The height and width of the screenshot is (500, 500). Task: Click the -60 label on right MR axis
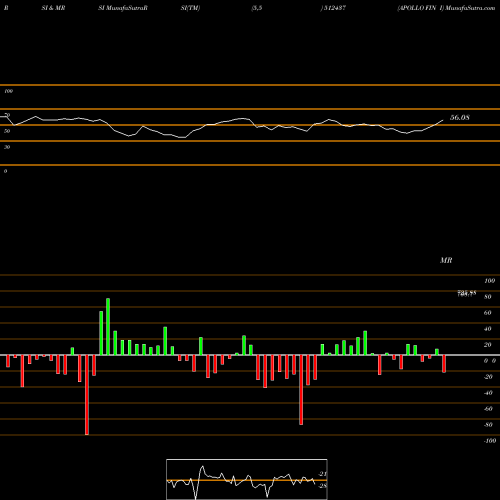pyautogui.click(x=488, y=409)
